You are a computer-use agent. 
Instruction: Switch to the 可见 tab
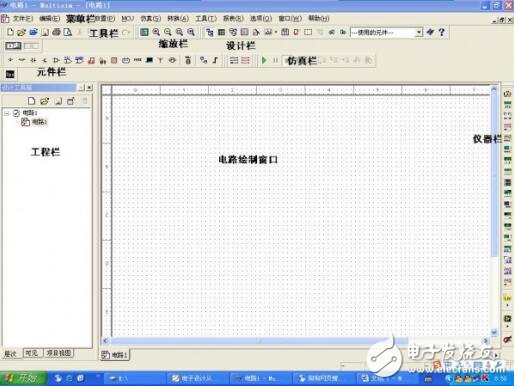(x=32, y=353)
